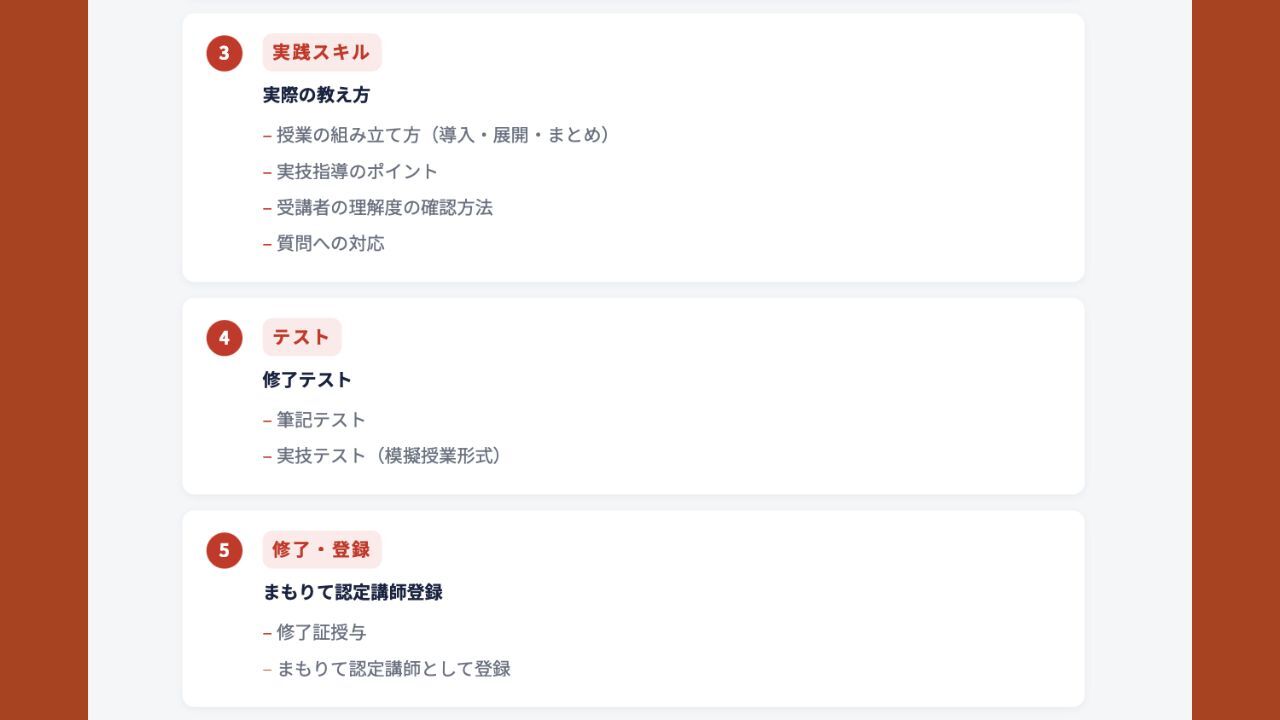The height and width of the screenshot is (720, 1280).
Task: Click まもりて認定講師として登録 list item
Action: tap(393, 669)
